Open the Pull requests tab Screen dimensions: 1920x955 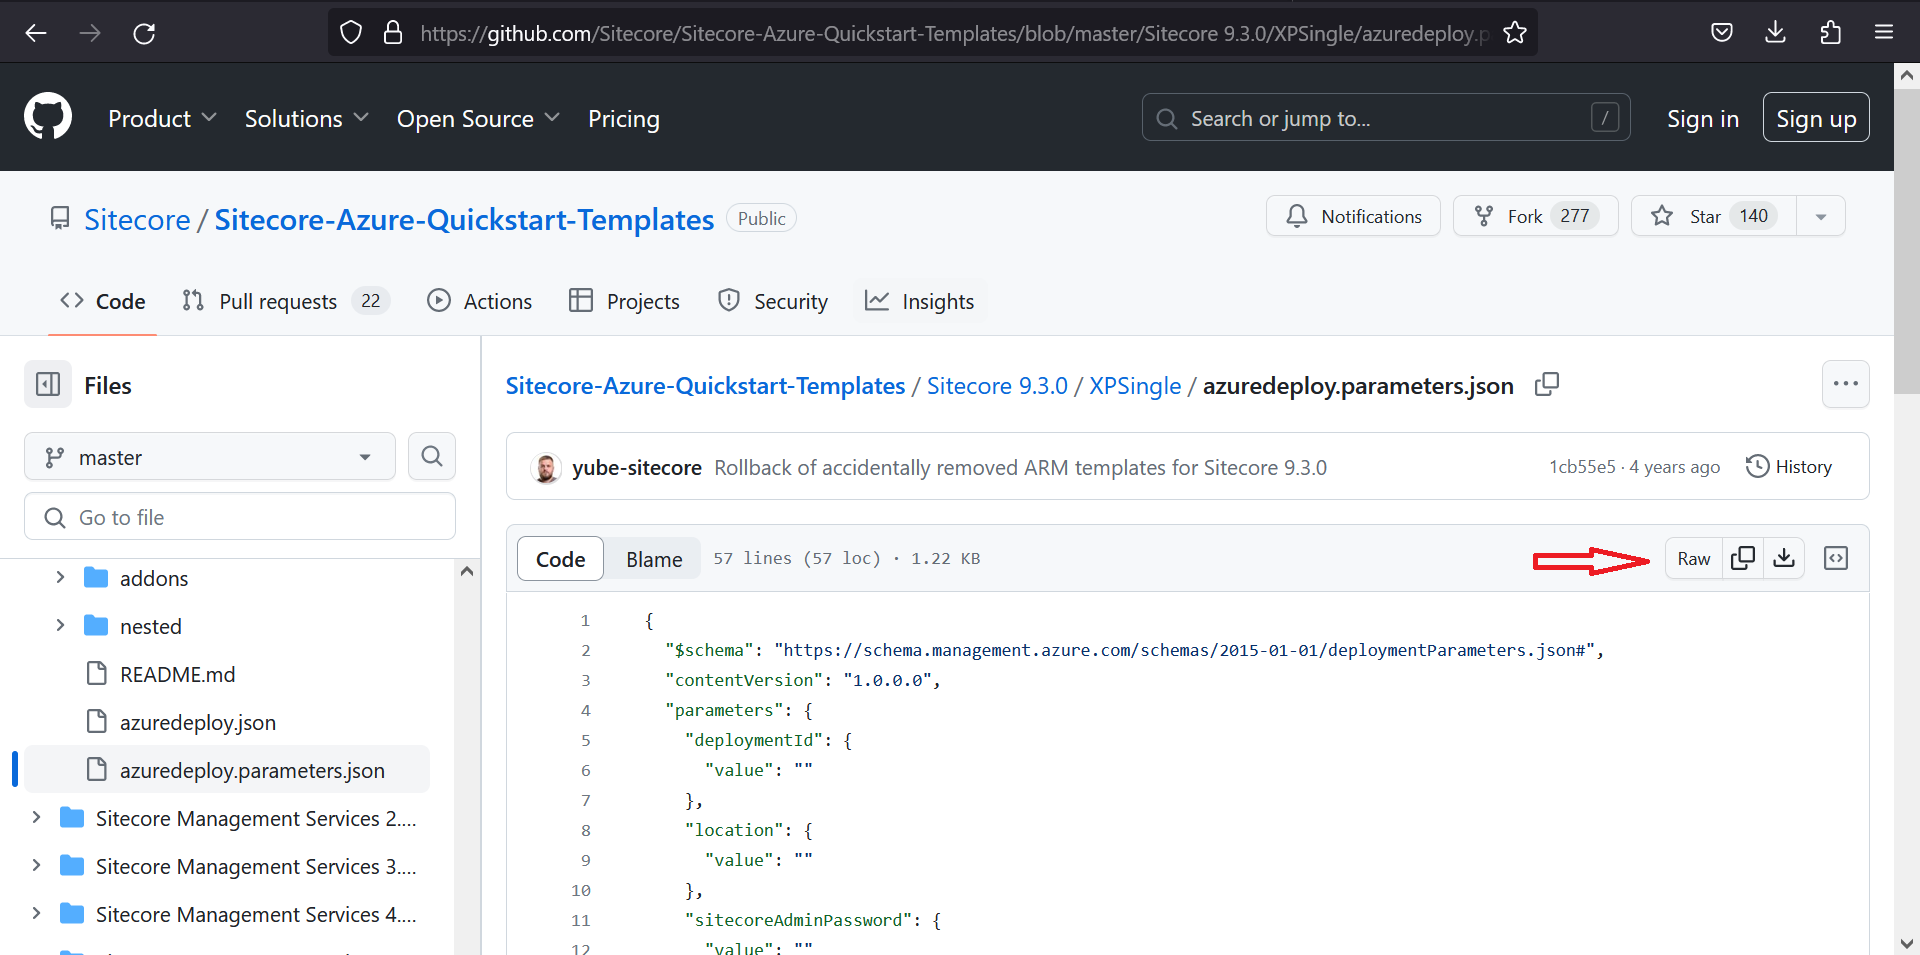(286, 301)
